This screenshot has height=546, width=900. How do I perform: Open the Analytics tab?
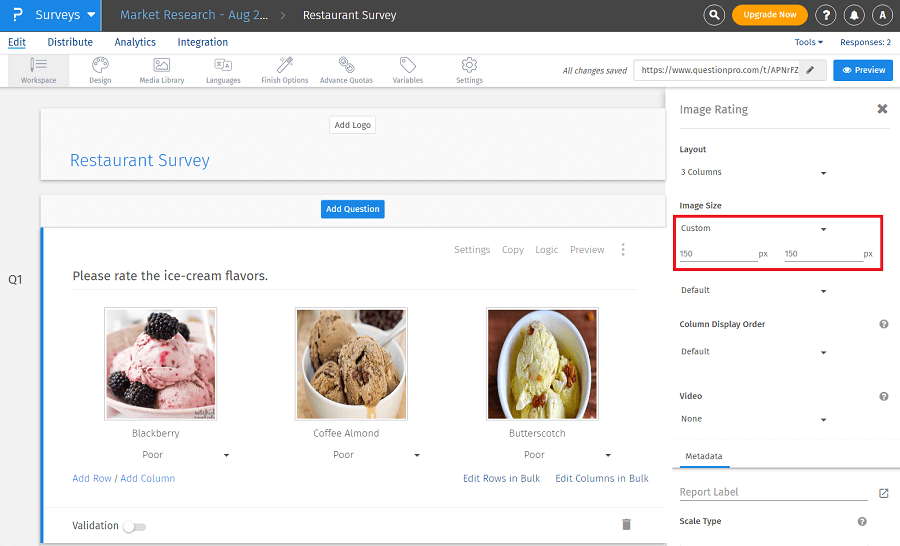(135, 42)
